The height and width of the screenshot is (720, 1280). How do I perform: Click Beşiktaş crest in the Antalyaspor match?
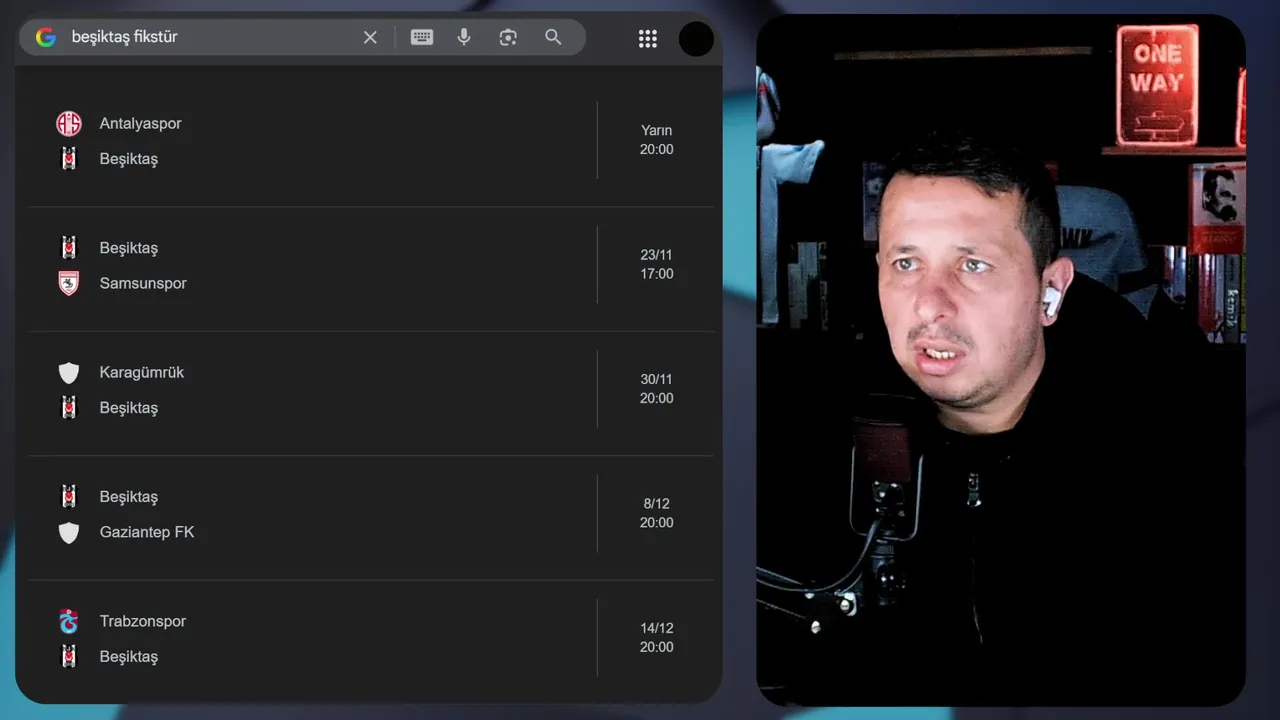[68, 159]
